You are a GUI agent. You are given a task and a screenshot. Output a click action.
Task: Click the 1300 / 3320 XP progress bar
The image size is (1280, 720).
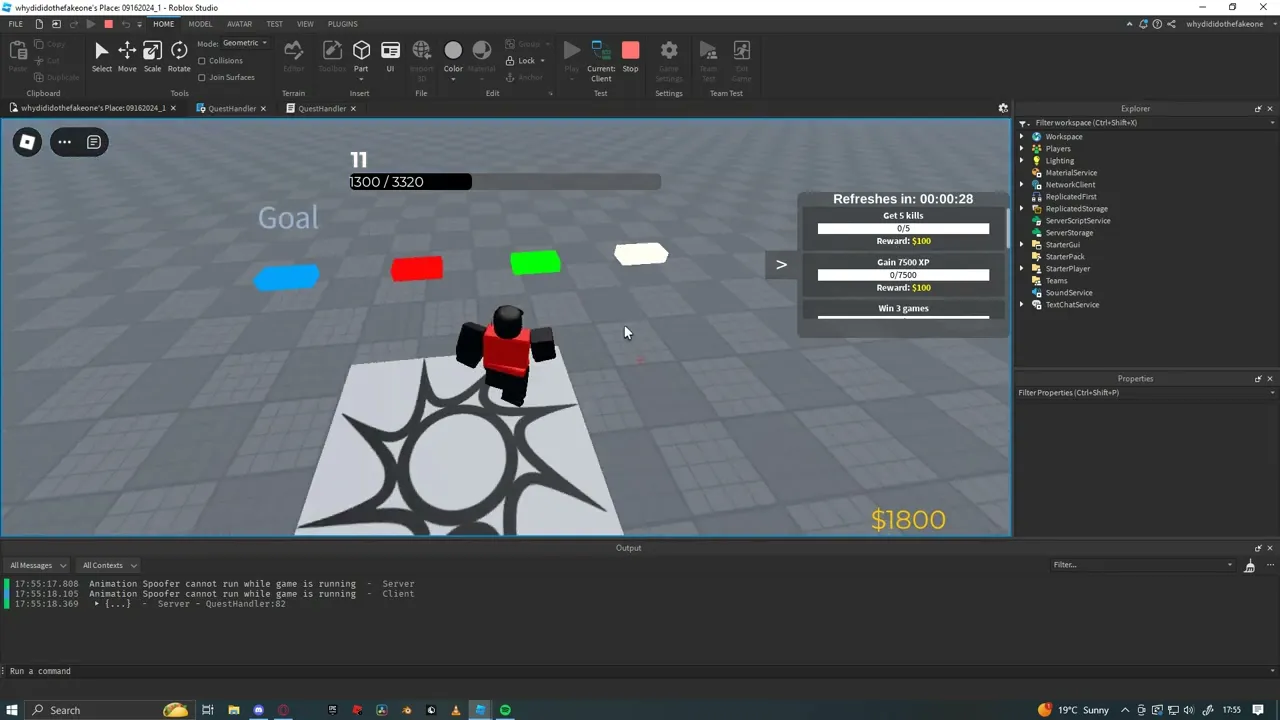point(505,182)
